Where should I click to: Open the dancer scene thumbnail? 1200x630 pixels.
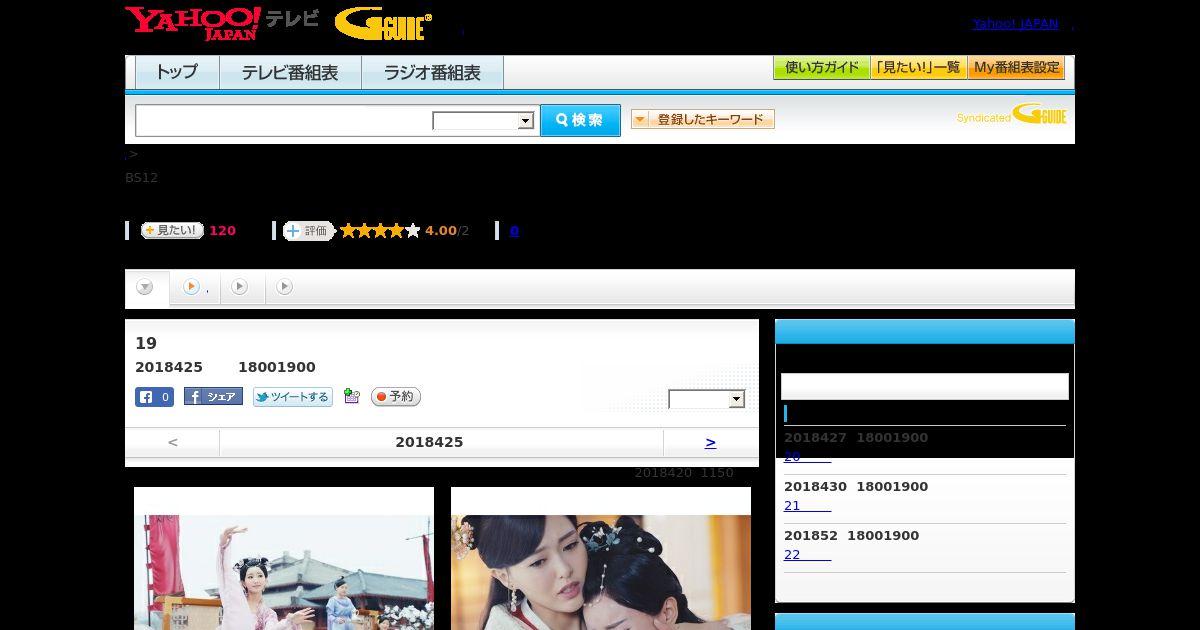click(x=284, y=572)
